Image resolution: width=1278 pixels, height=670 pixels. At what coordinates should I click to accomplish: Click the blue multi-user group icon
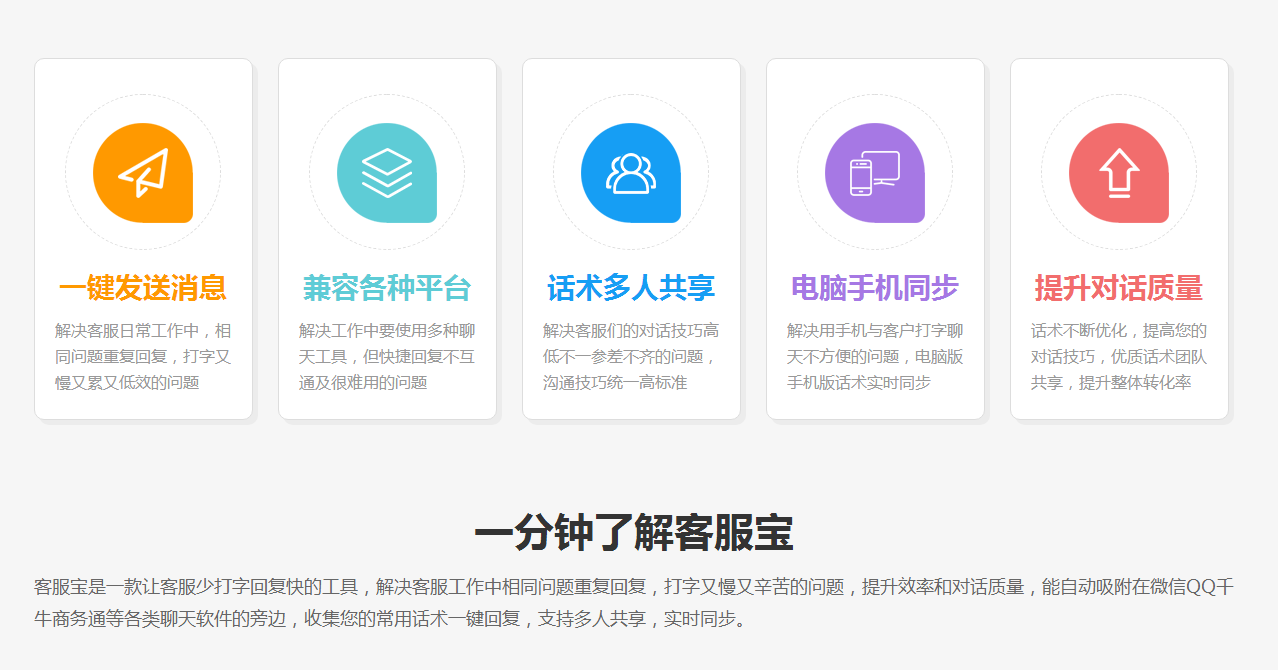click(631, 173)
